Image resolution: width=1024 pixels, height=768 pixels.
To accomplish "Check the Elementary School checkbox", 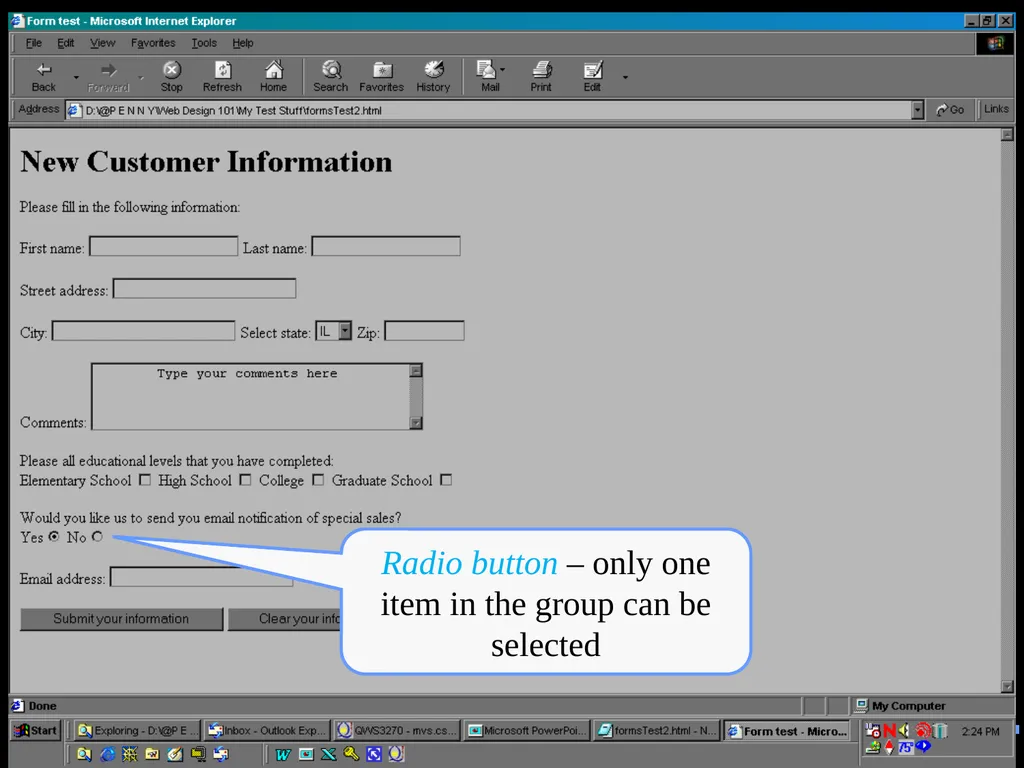I will pyautogui.click(x=145, y=480).
